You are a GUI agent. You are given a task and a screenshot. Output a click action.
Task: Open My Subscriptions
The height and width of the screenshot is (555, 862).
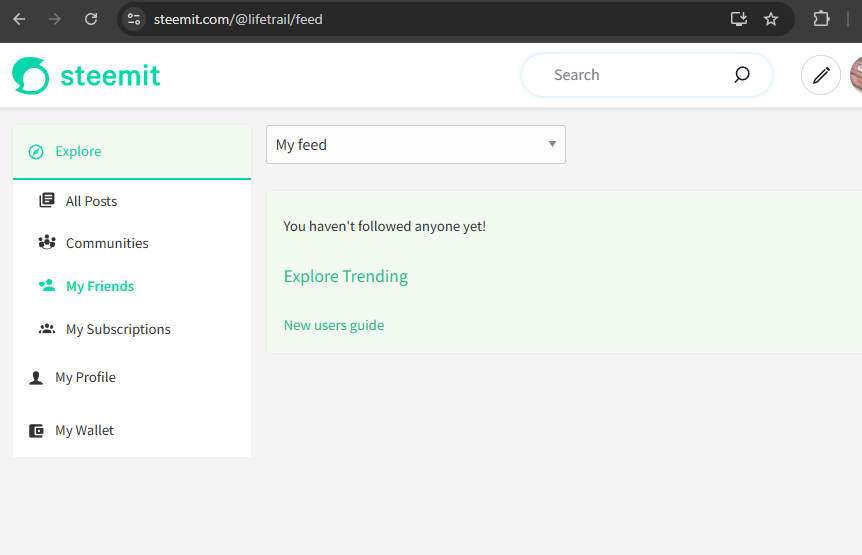[x=118, y=329]
